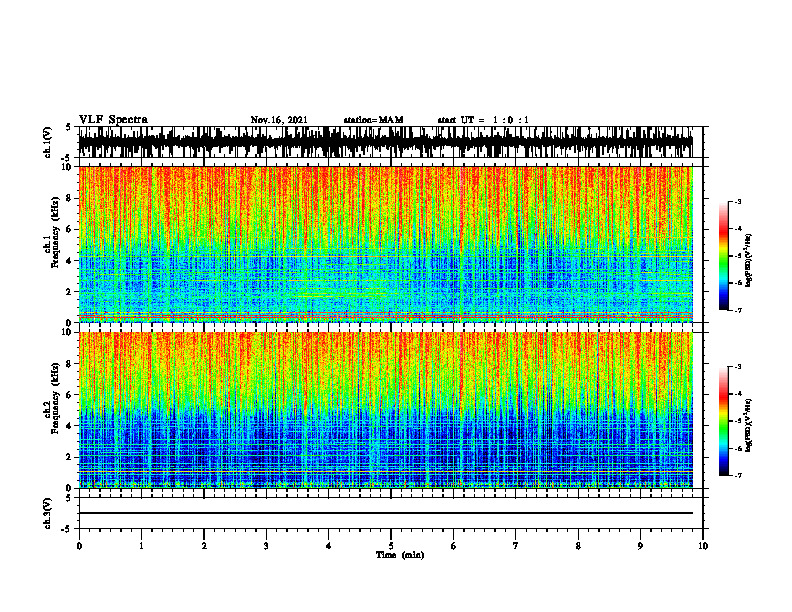Click time axis tick label "5"
This screenshot has height=612, width=792.
tap(391, 546)
